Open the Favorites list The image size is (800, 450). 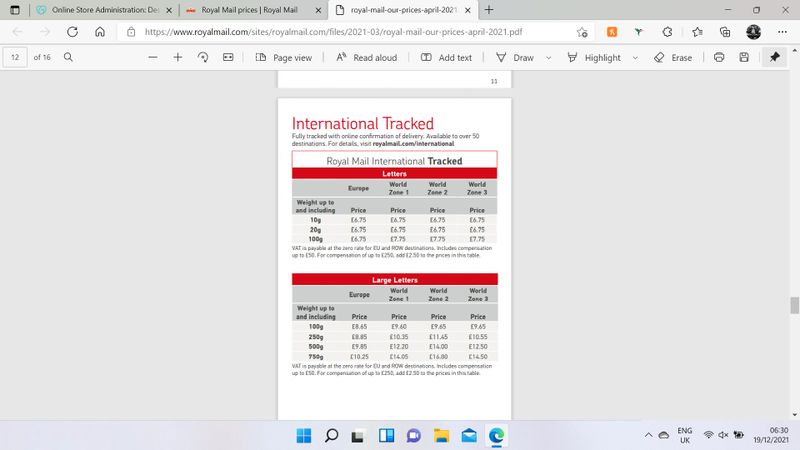(697, 32)
